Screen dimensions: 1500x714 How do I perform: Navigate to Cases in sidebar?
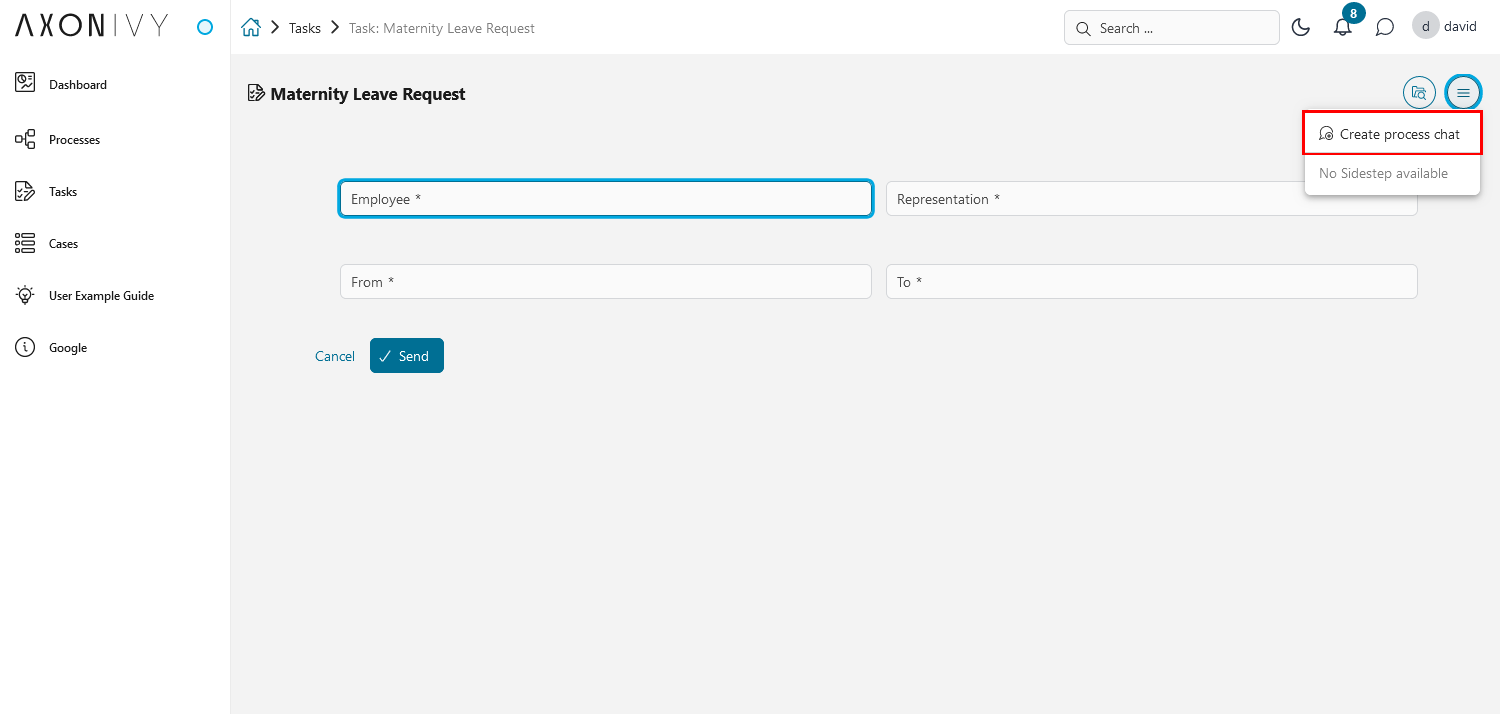(x=63, y=244)
